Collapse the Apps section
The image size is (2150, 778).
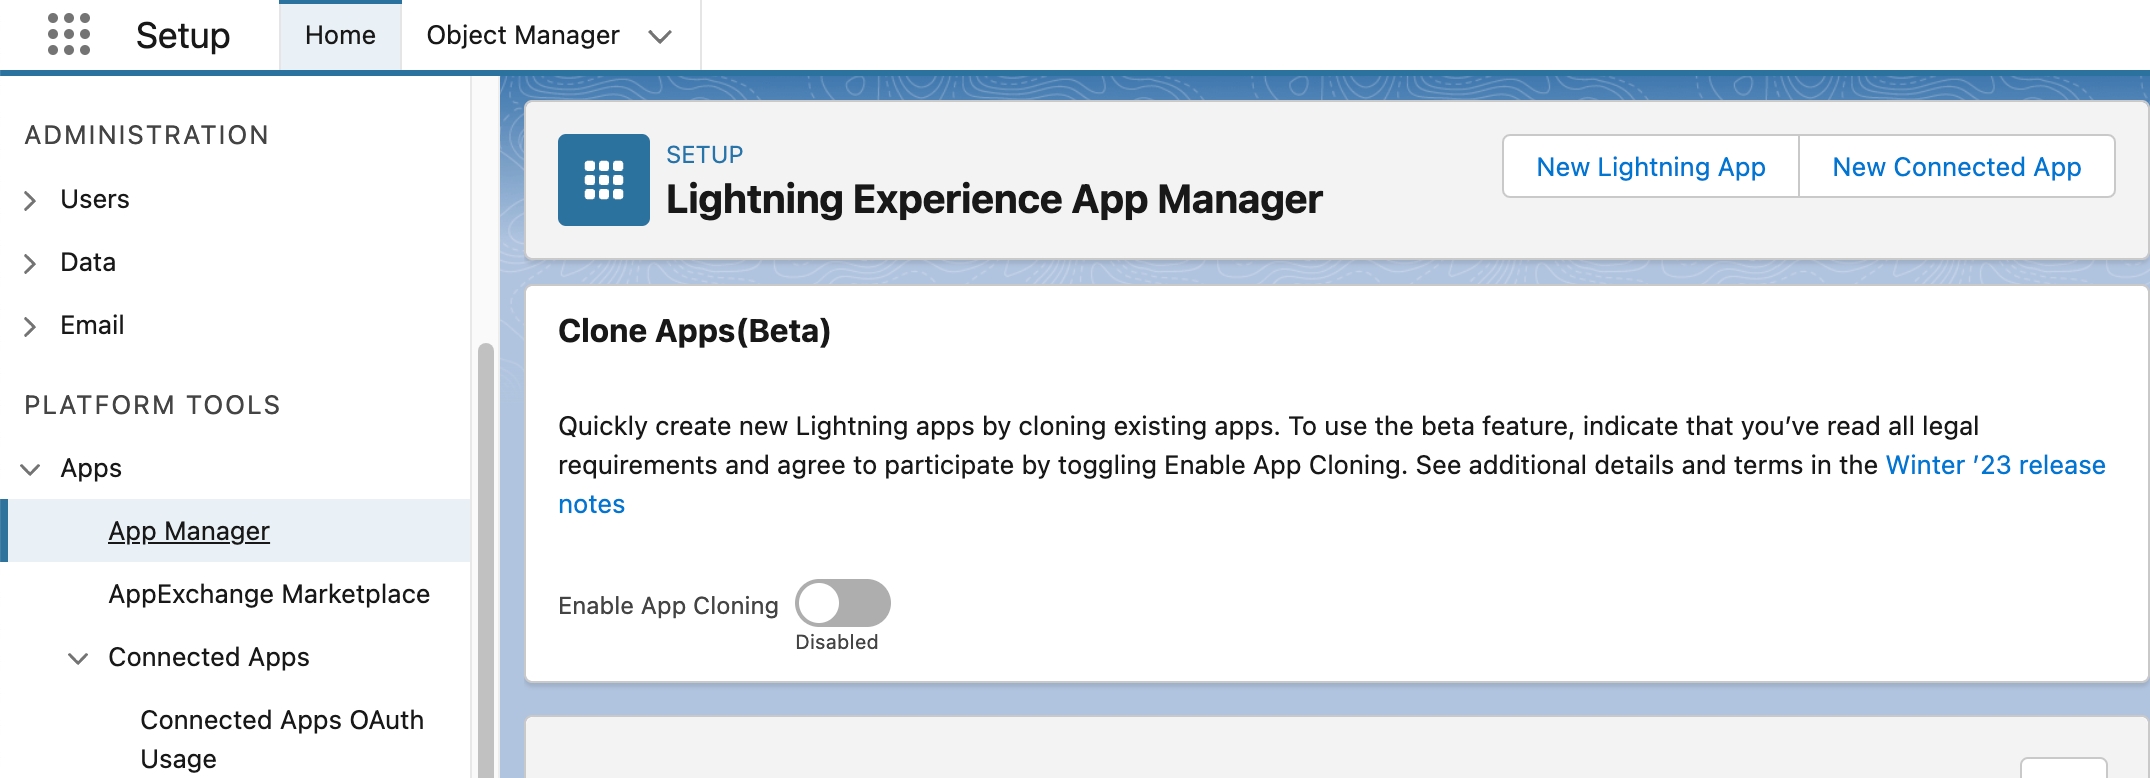point(30,469)
